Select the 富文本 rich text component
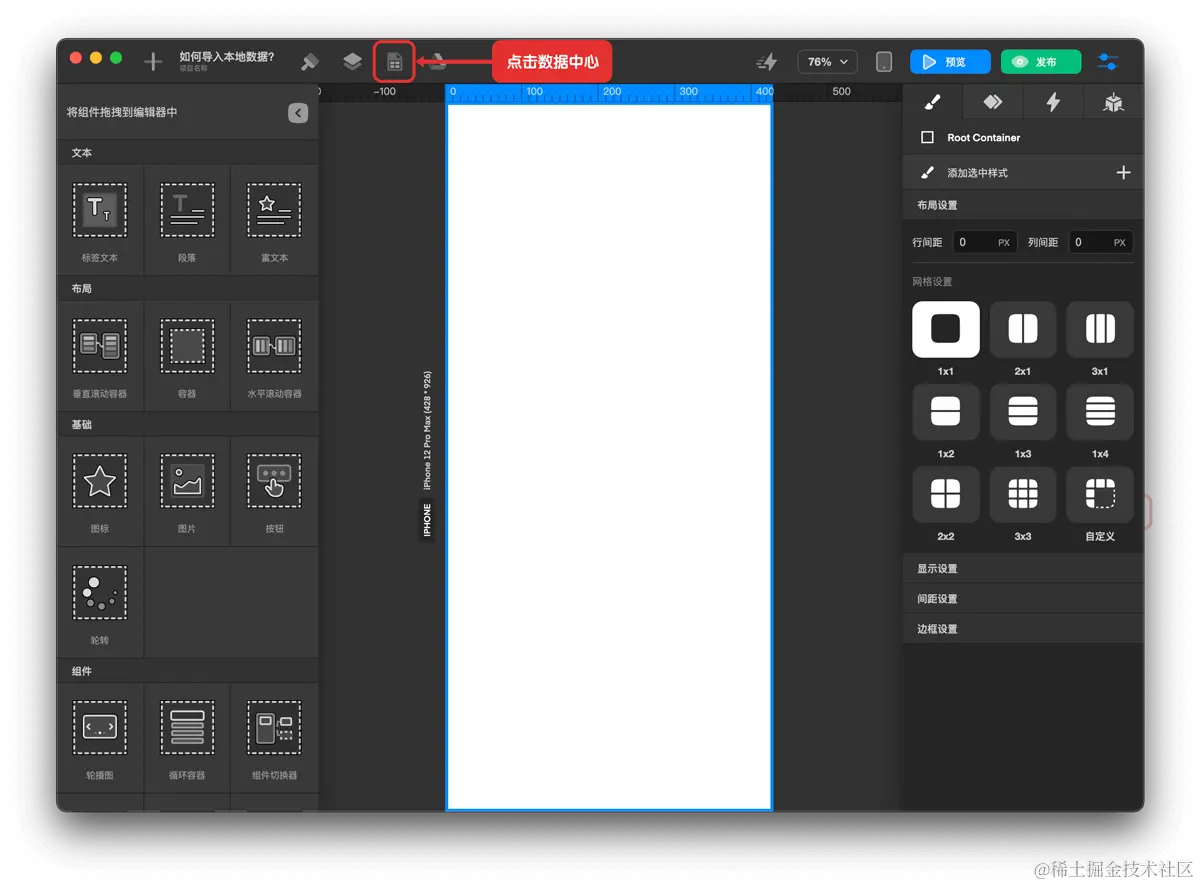The image size is (1200, 886). pos(274,220)
